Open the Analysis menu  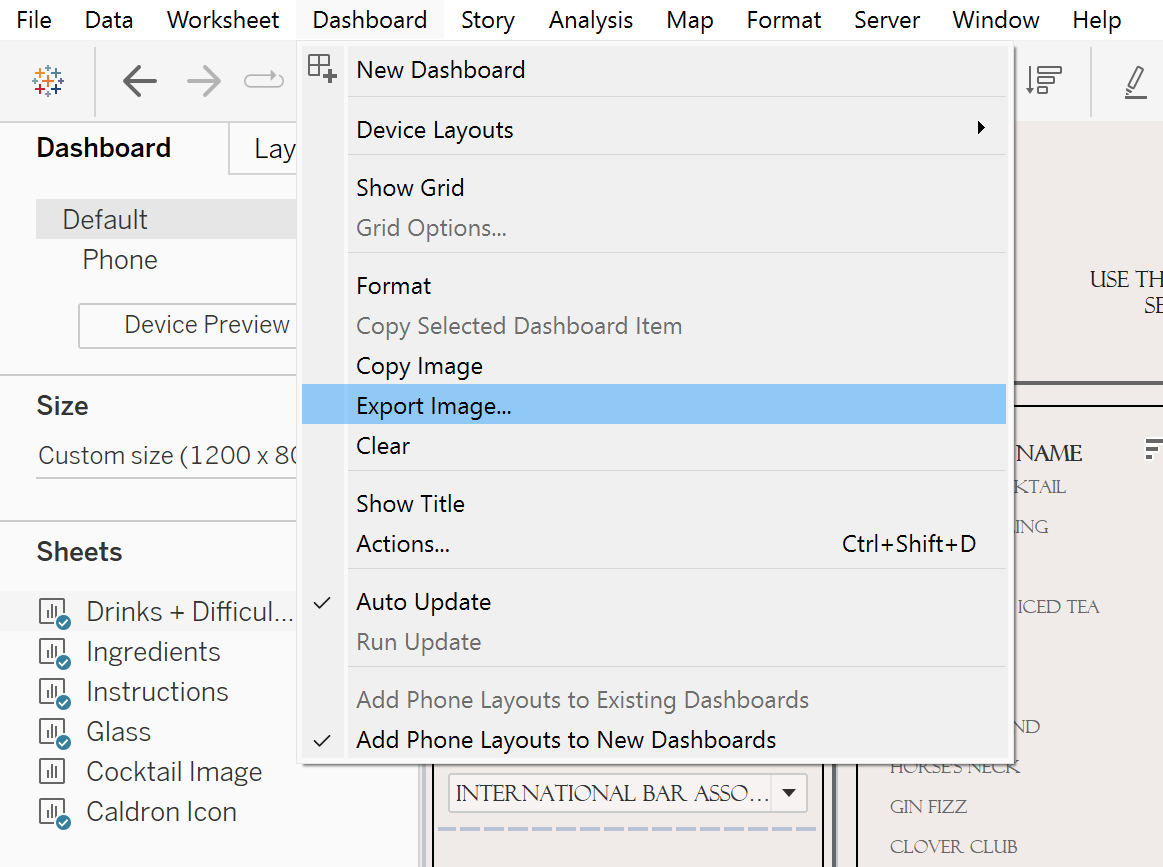(x=590, y=20)
